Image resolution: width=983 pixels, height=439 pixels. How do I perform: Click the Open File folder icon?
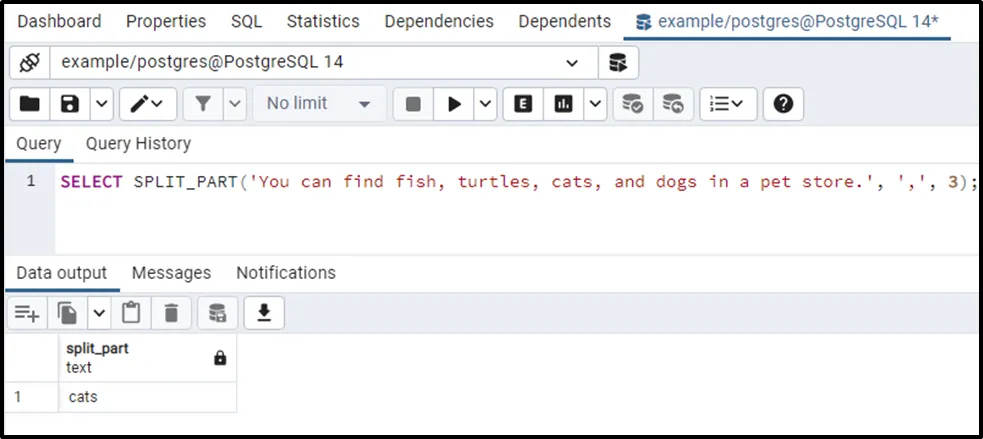pos(30,103)
